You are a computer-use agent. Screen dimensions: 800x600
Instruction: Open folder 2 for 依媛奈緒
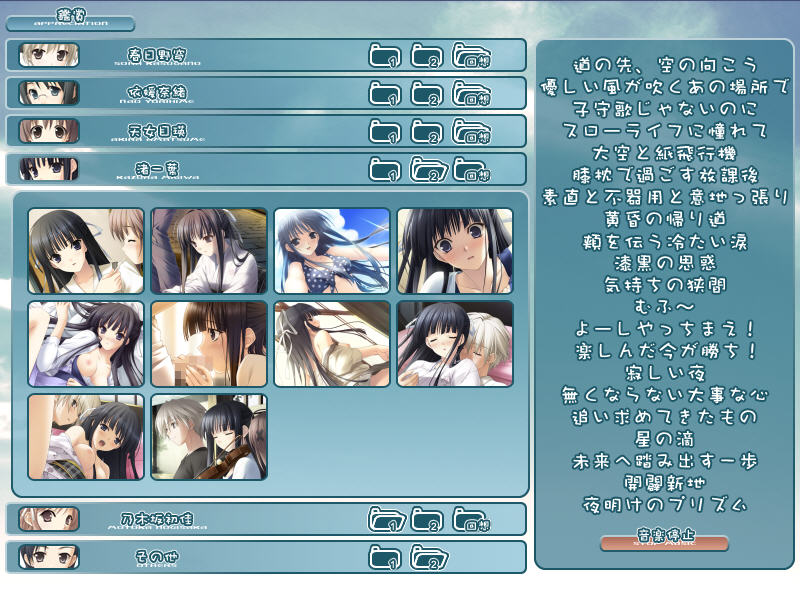point(427,93)
